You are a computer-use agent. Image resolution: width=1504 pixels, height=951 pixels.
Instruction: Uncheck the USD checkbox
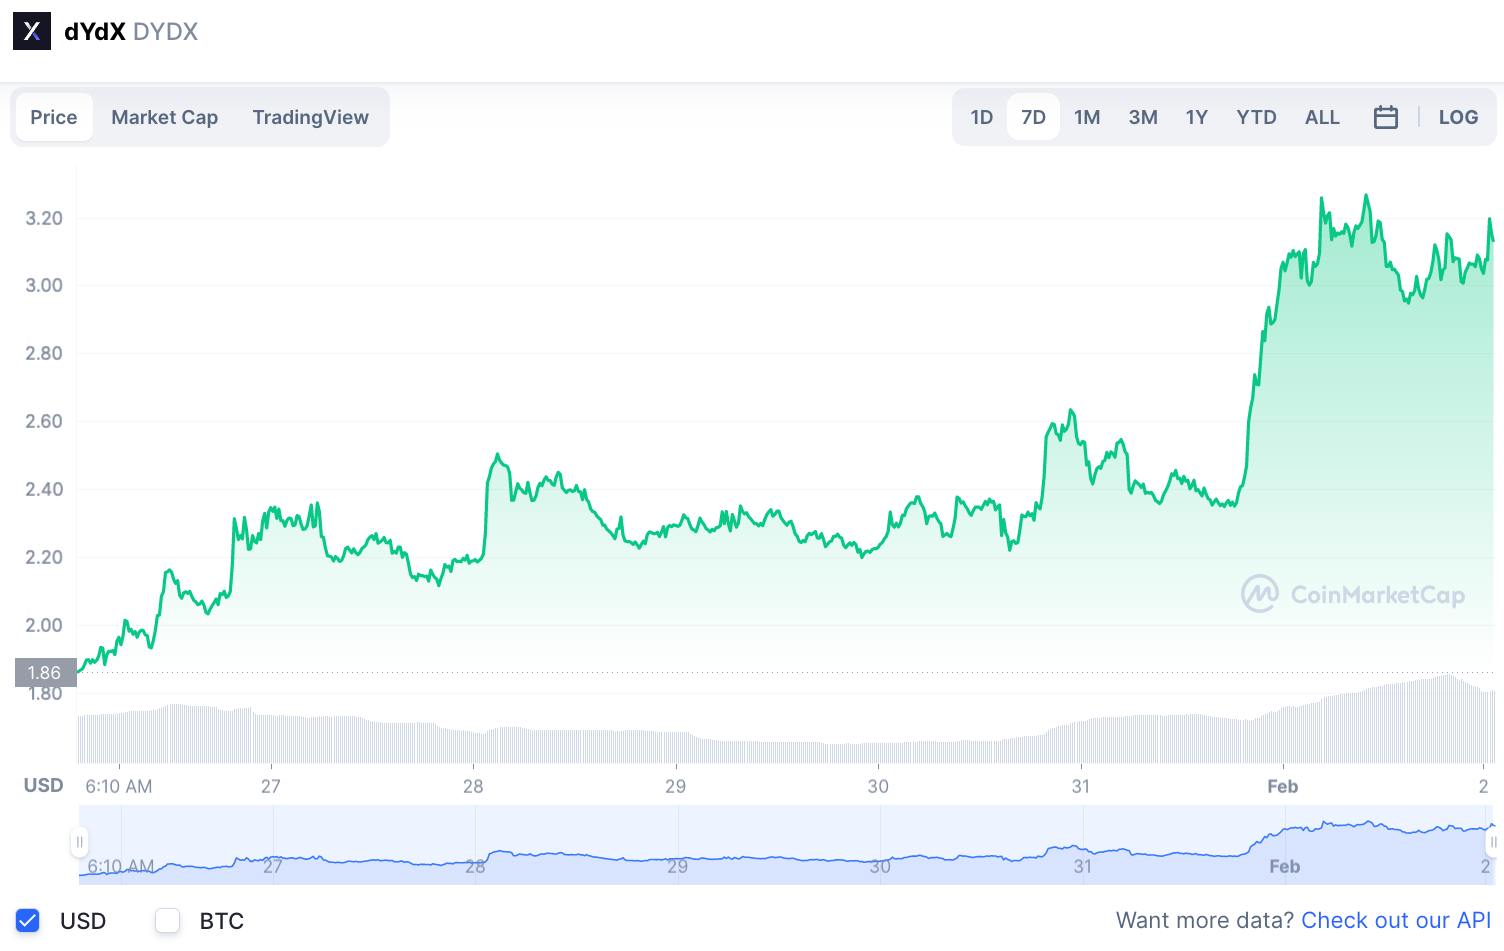coord(28,921)
